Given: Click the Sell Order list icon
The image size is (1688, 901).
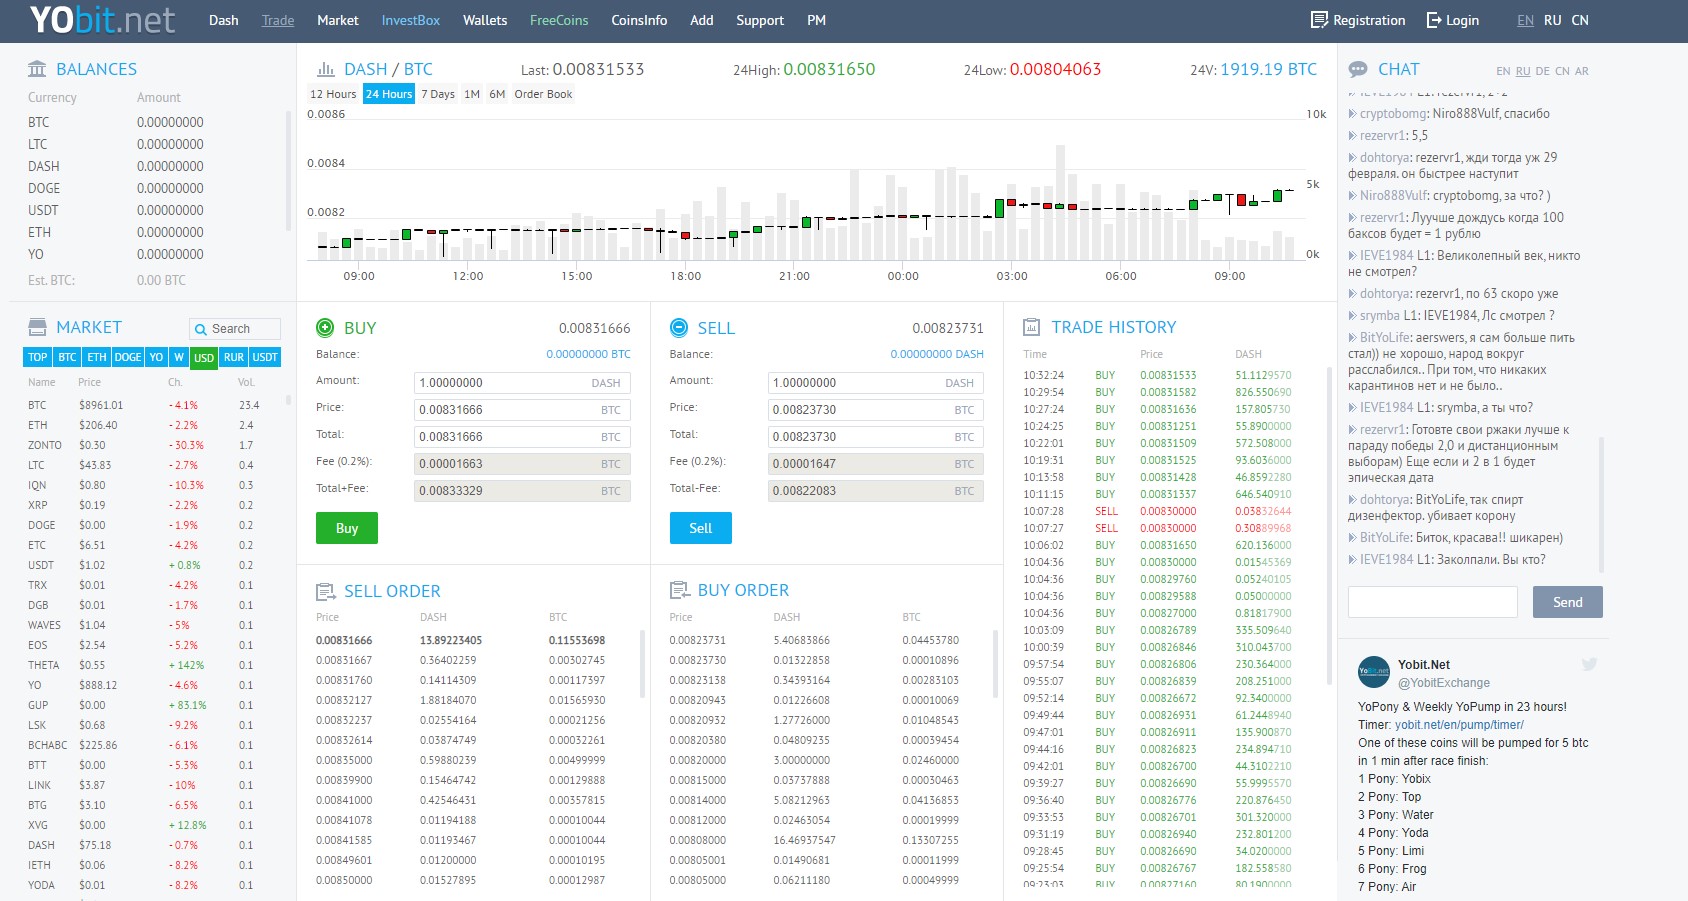Looking at the screenshot, I should (x=325, y=591).
